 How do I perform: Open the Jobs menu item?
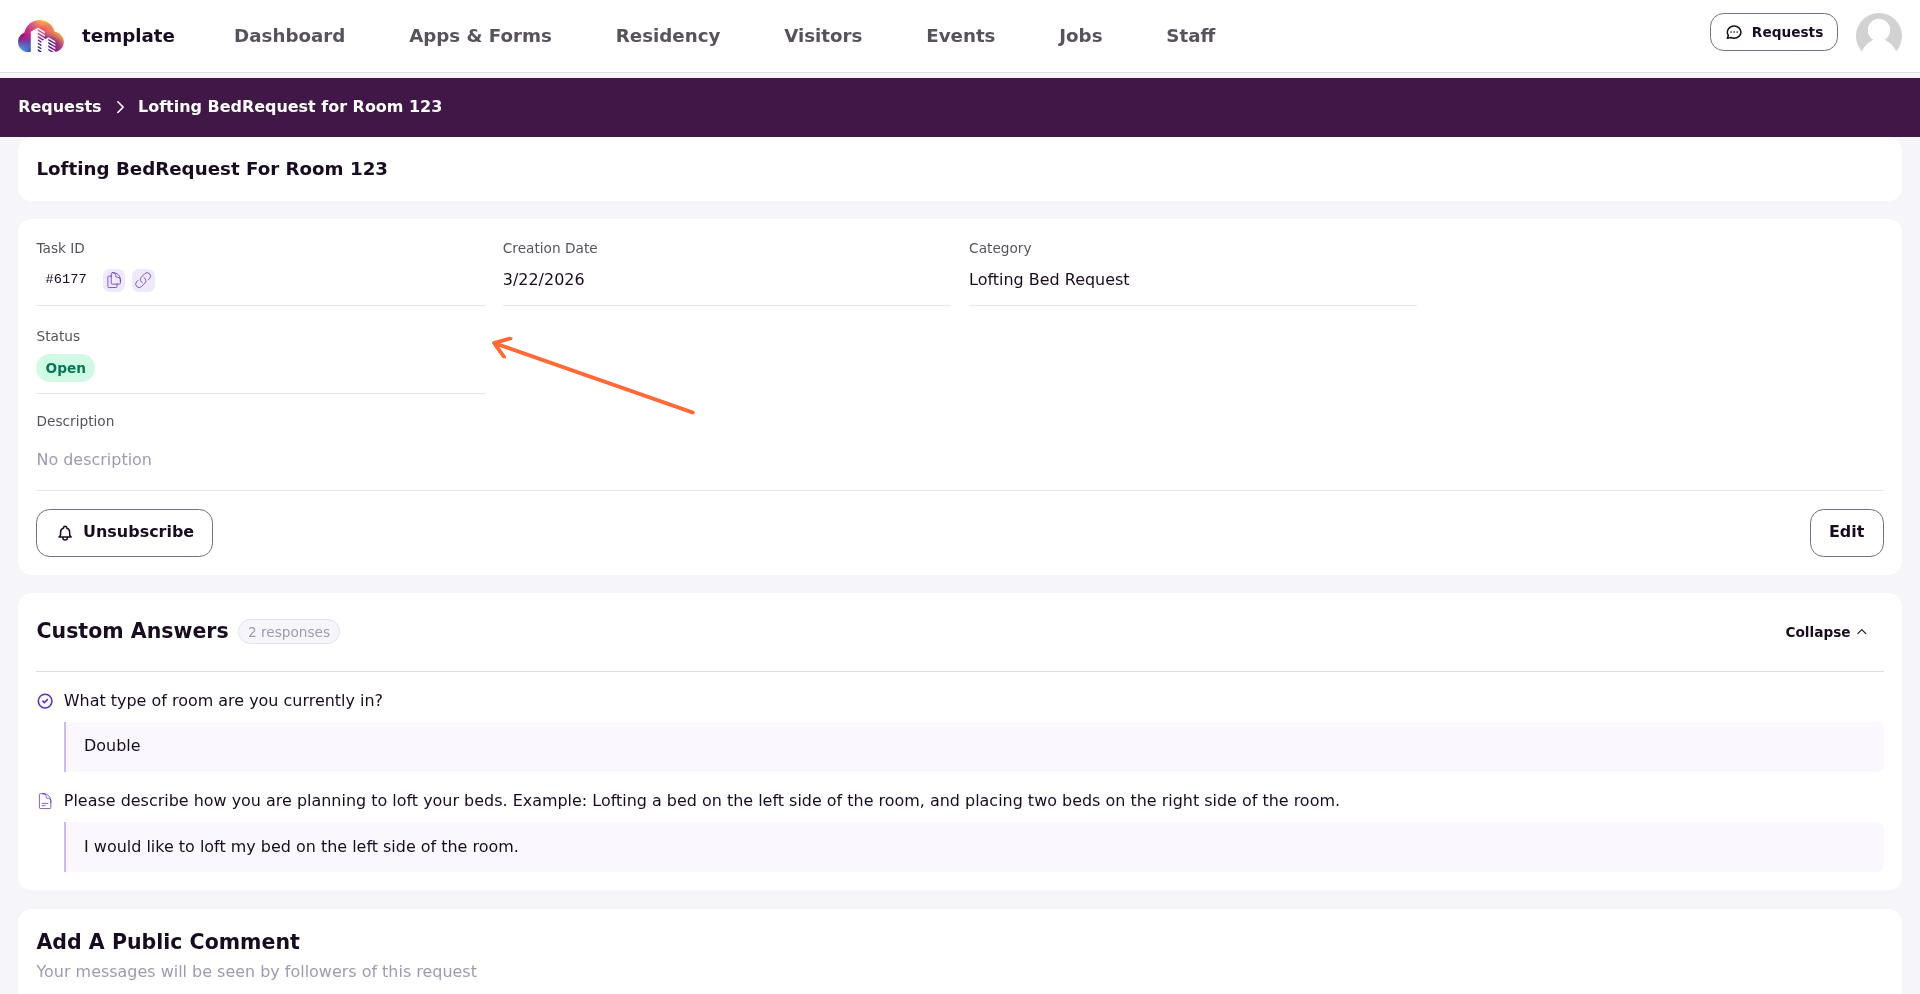click(1080, 36)
